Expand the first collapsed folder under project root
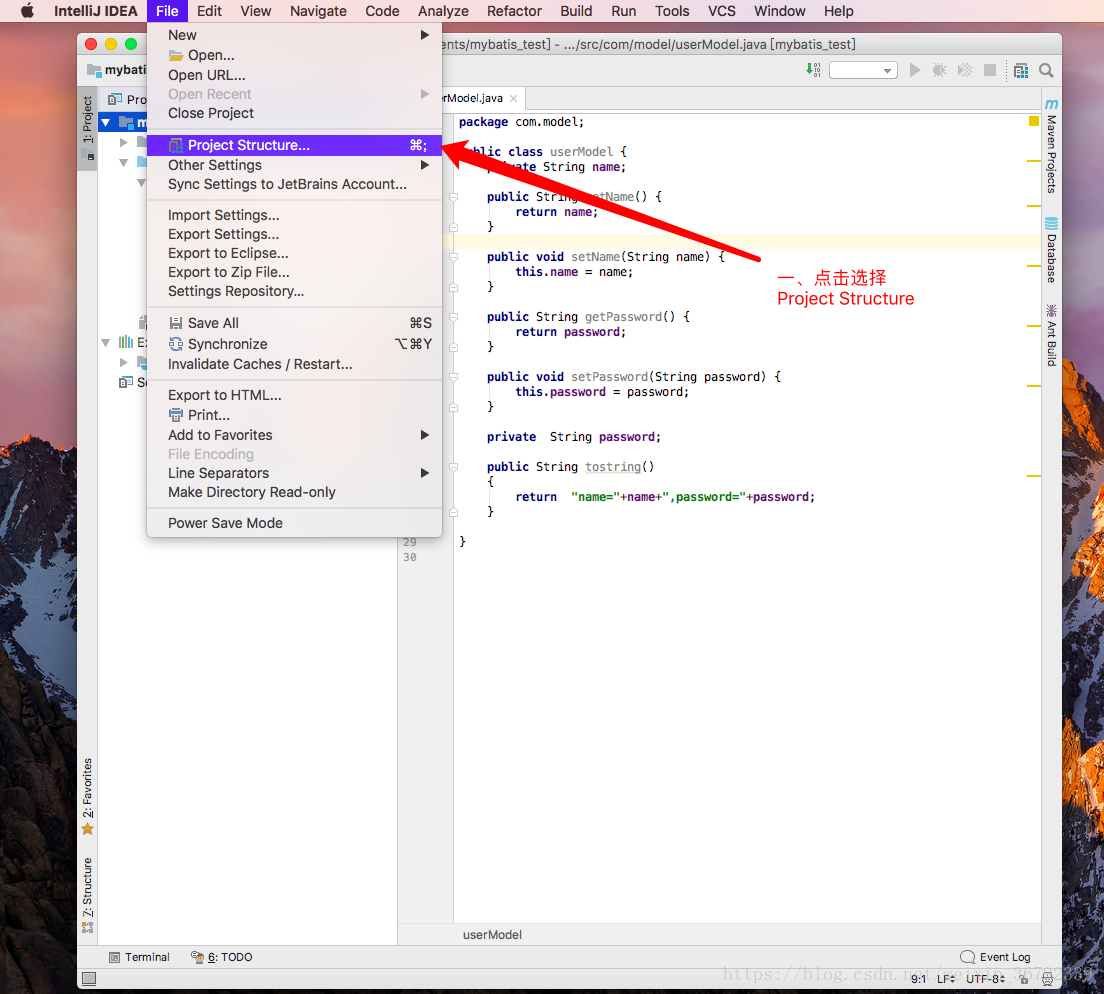Viewport: 1104px width, 994px height. tap(124, 142)
